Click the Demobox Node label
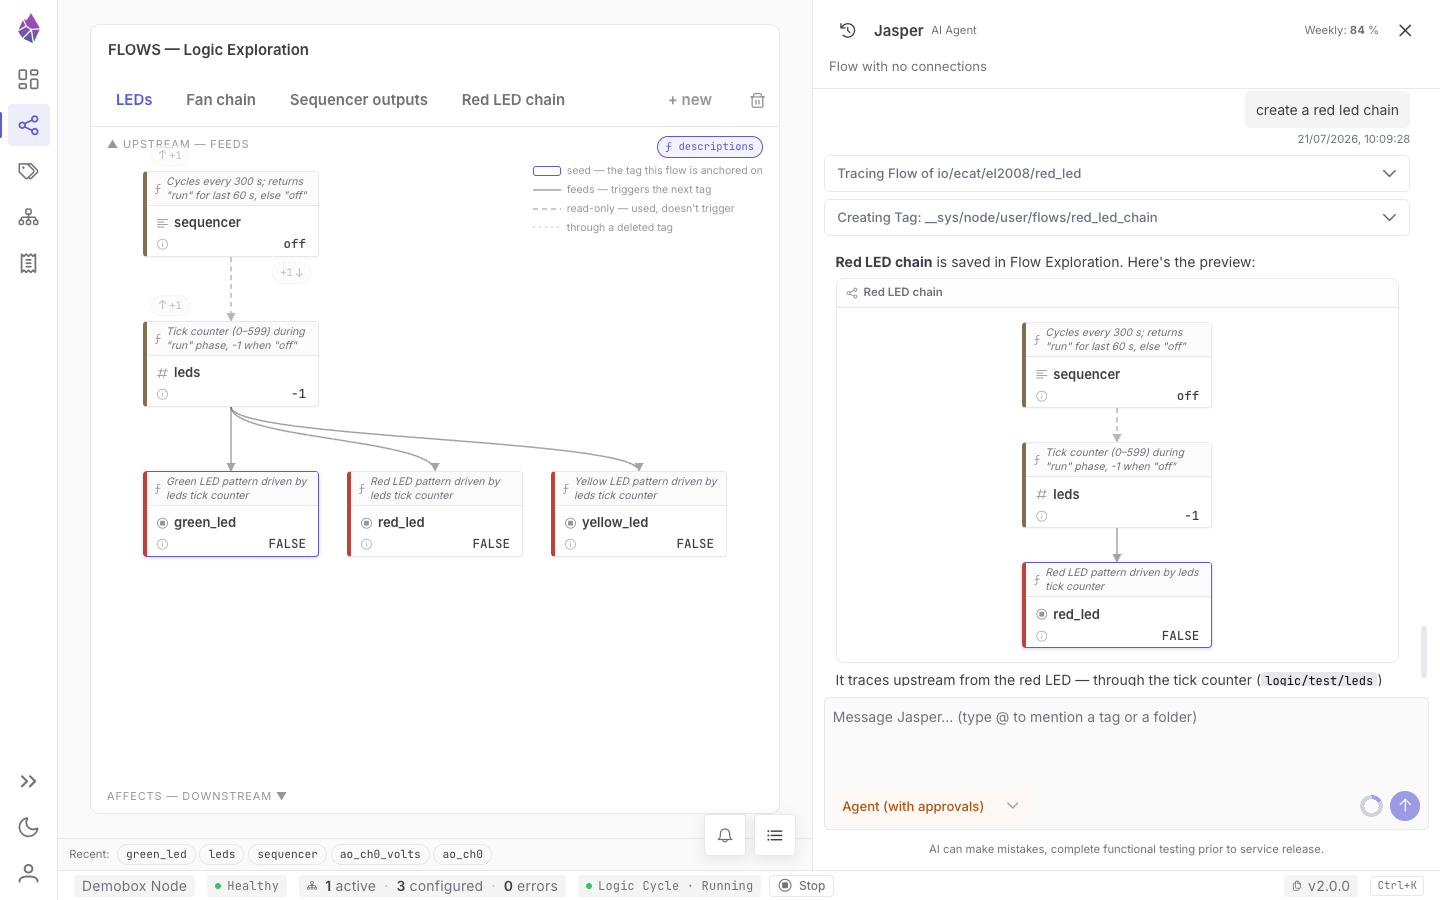 pos(135,886)
